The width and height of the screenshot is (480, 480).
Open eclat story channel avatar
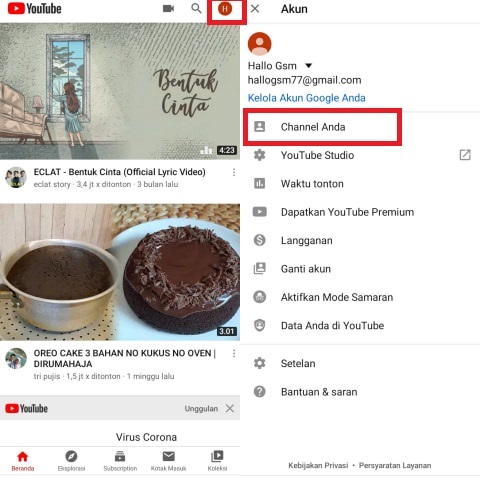point(16,177)
